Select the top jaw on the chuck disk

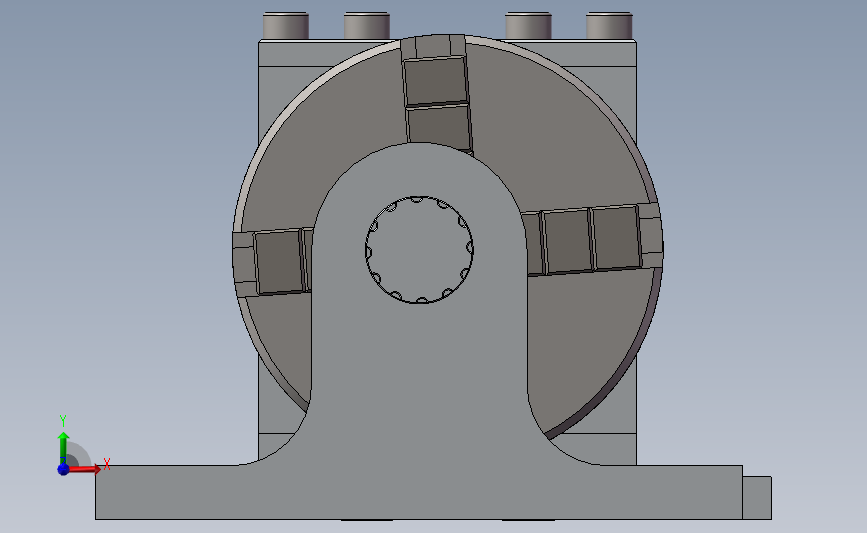coord(436,93)
